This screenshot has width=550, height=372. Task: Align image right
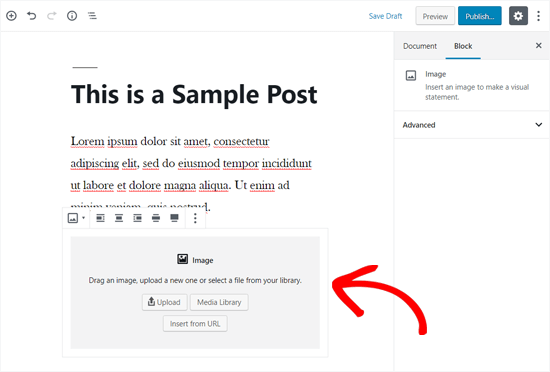coord(138,218)
